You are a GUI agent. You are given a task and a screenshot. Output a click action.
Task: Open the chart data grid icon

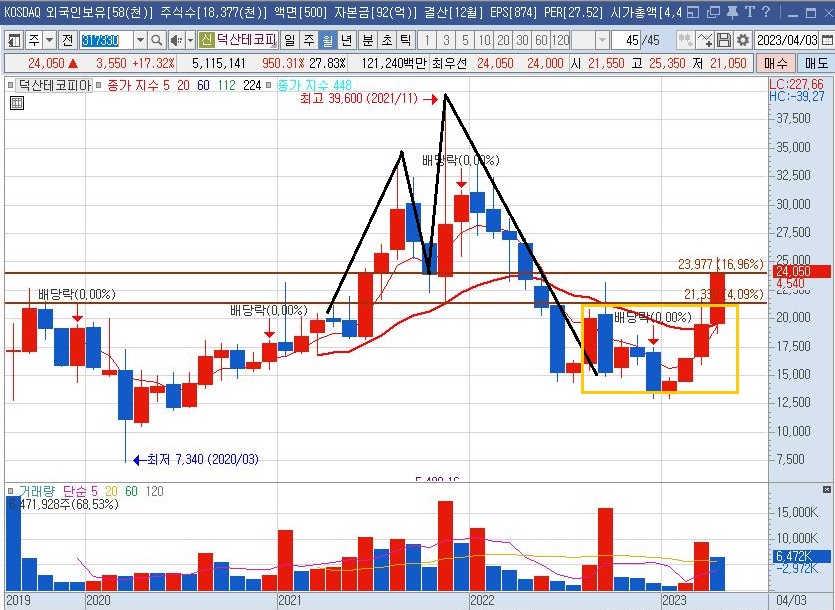[17, 103]
